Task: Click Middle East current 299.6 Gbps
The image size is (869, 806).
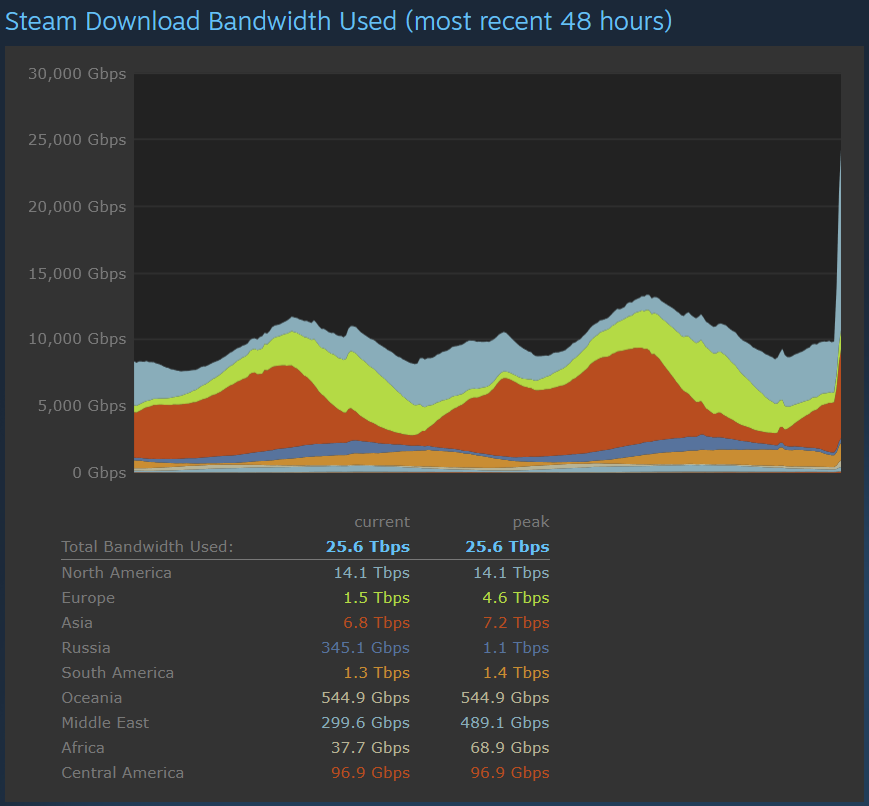Action: tap(365, 722)
